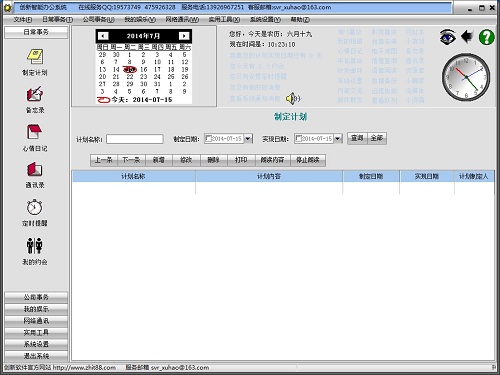This screenshot has width=500, height=375.
Task: Click the app icon in title bar
Action: tap(7, 7)
